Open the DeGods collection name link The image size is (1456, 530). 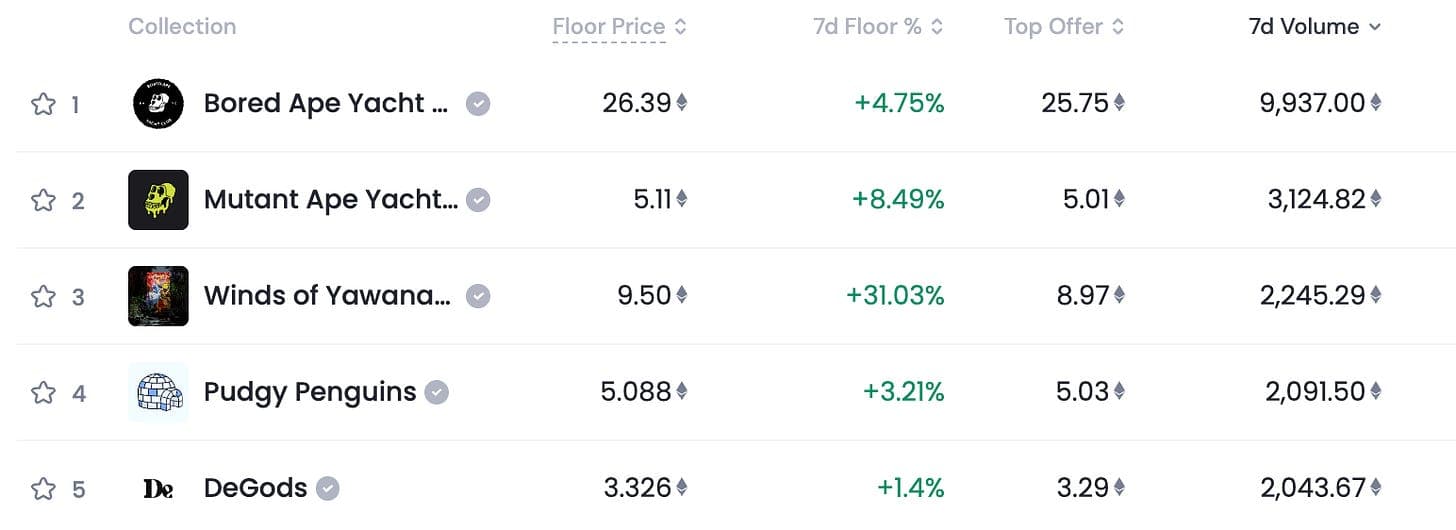(x=256, y=487)
